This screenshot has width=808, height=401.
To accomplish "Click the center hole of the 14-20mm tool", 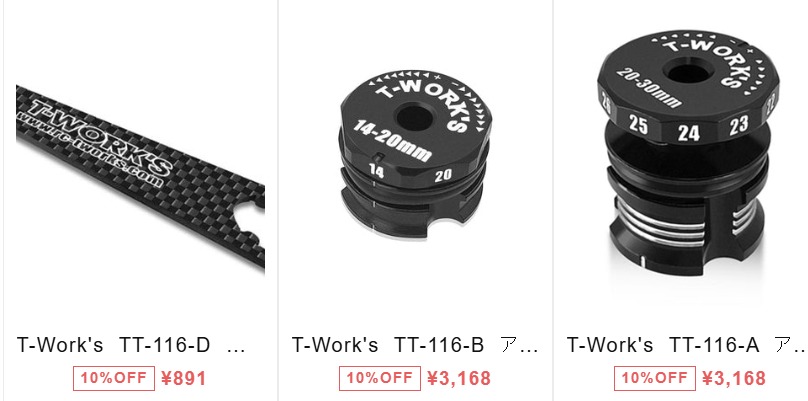I will pos(415,118).
